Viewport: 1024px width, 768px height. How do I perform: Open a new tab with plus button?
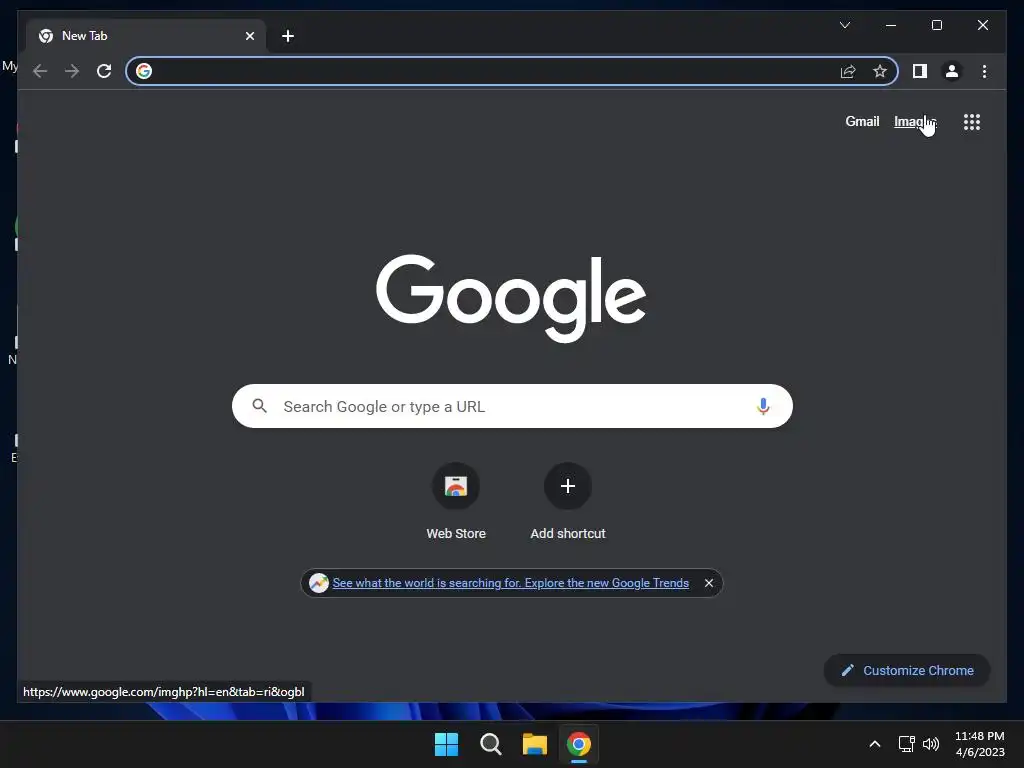click(288, 36)
